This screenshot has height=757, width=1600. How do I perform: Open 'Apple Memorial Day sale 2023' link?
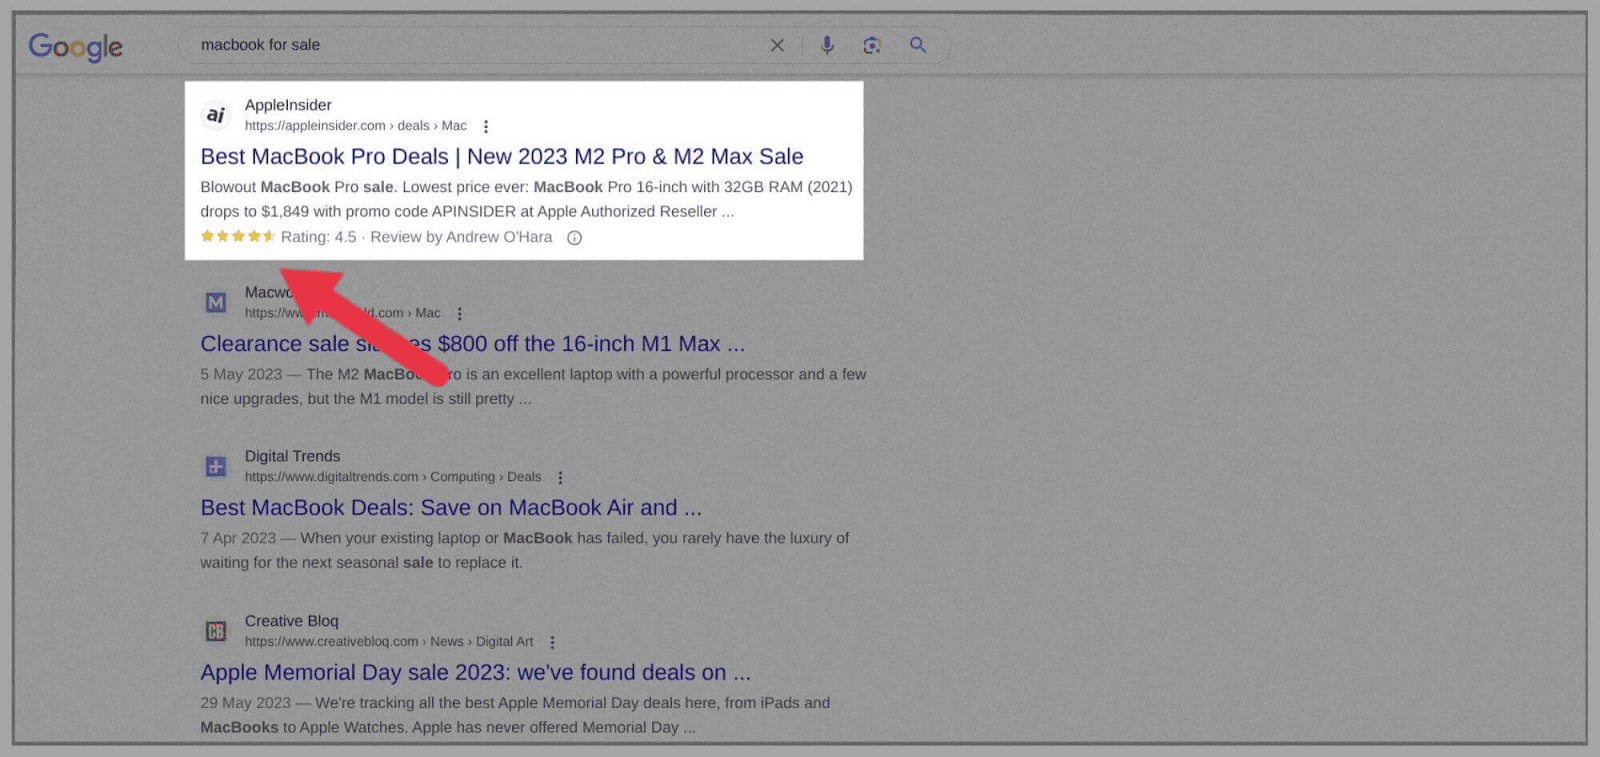pyautogui.click(x=475, y=673)
